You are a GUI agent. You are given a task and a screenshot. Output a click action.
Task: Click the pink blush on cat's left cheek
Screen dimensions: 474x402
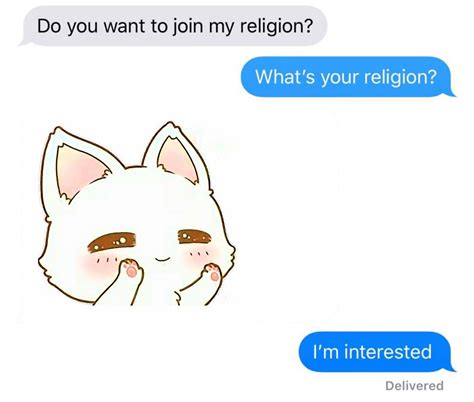point(98,262)
